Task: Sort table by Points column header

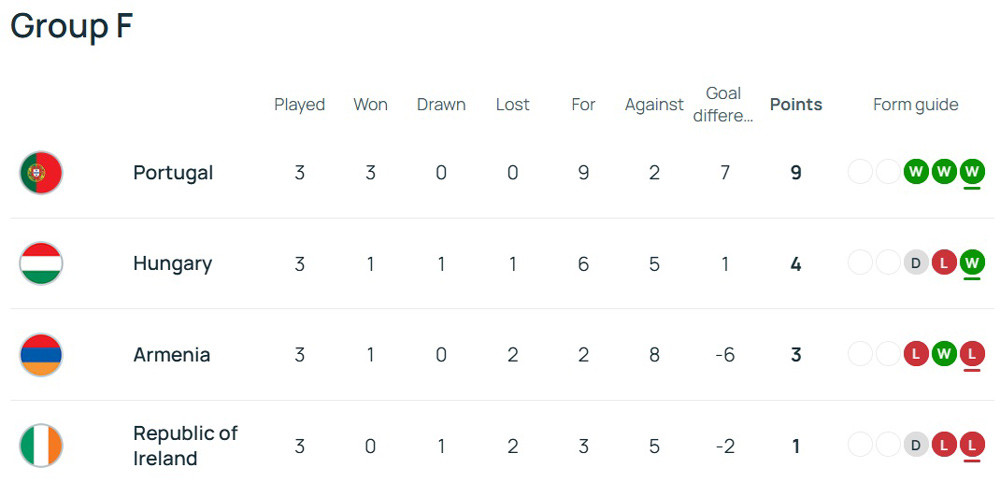Action: 796,105
